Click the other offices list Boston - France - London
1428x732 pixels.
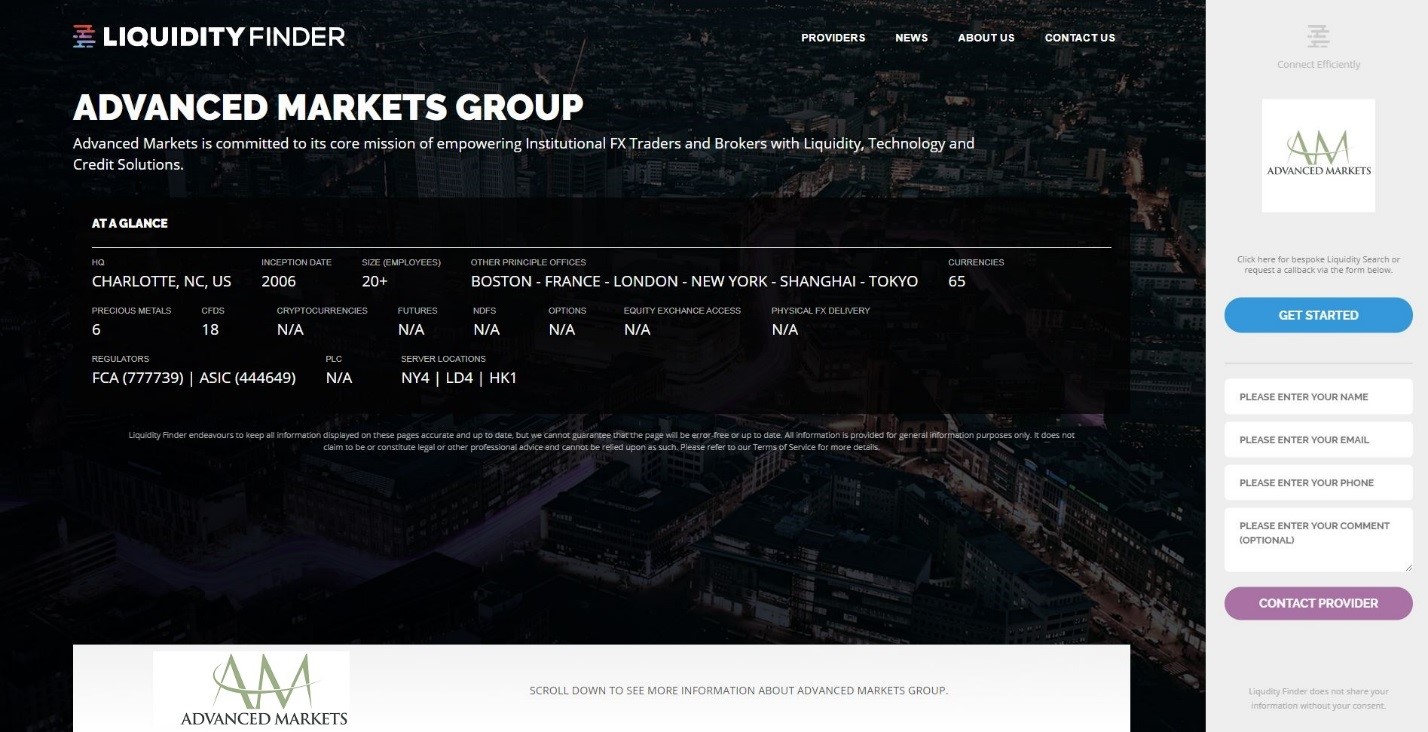(694, 281)
